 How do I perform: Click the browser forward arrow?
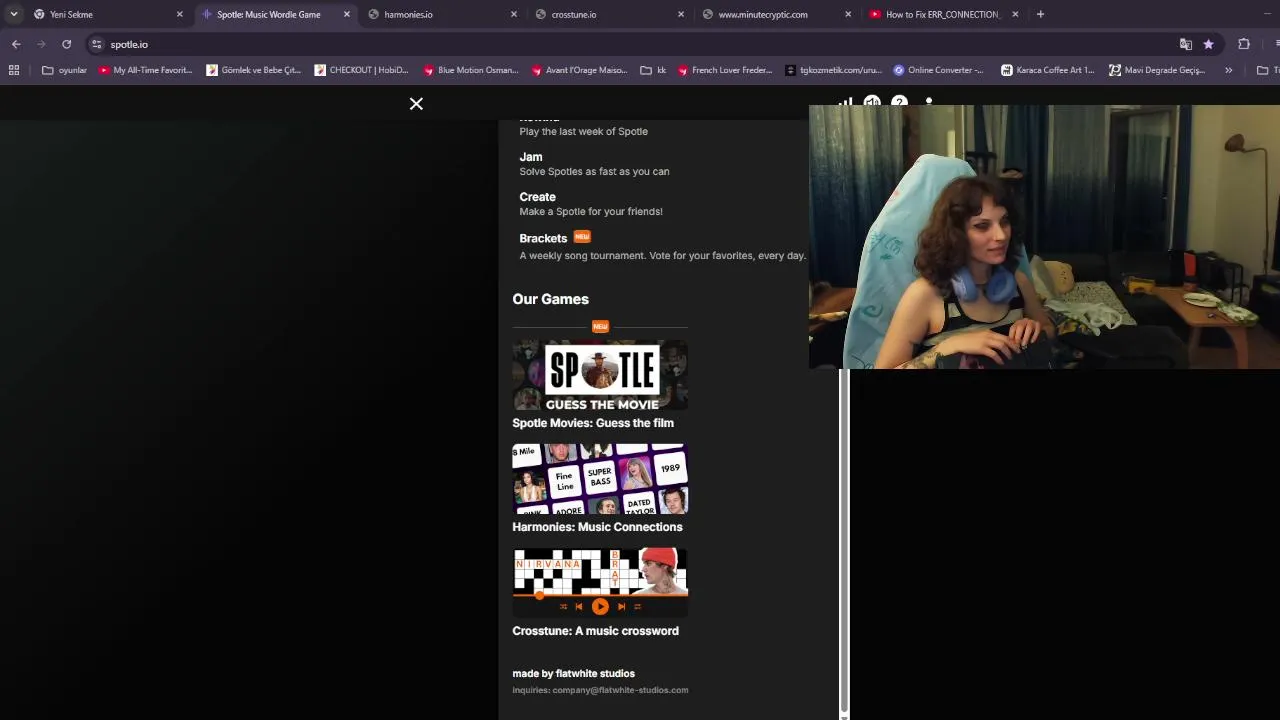click(x=41, y=44)
